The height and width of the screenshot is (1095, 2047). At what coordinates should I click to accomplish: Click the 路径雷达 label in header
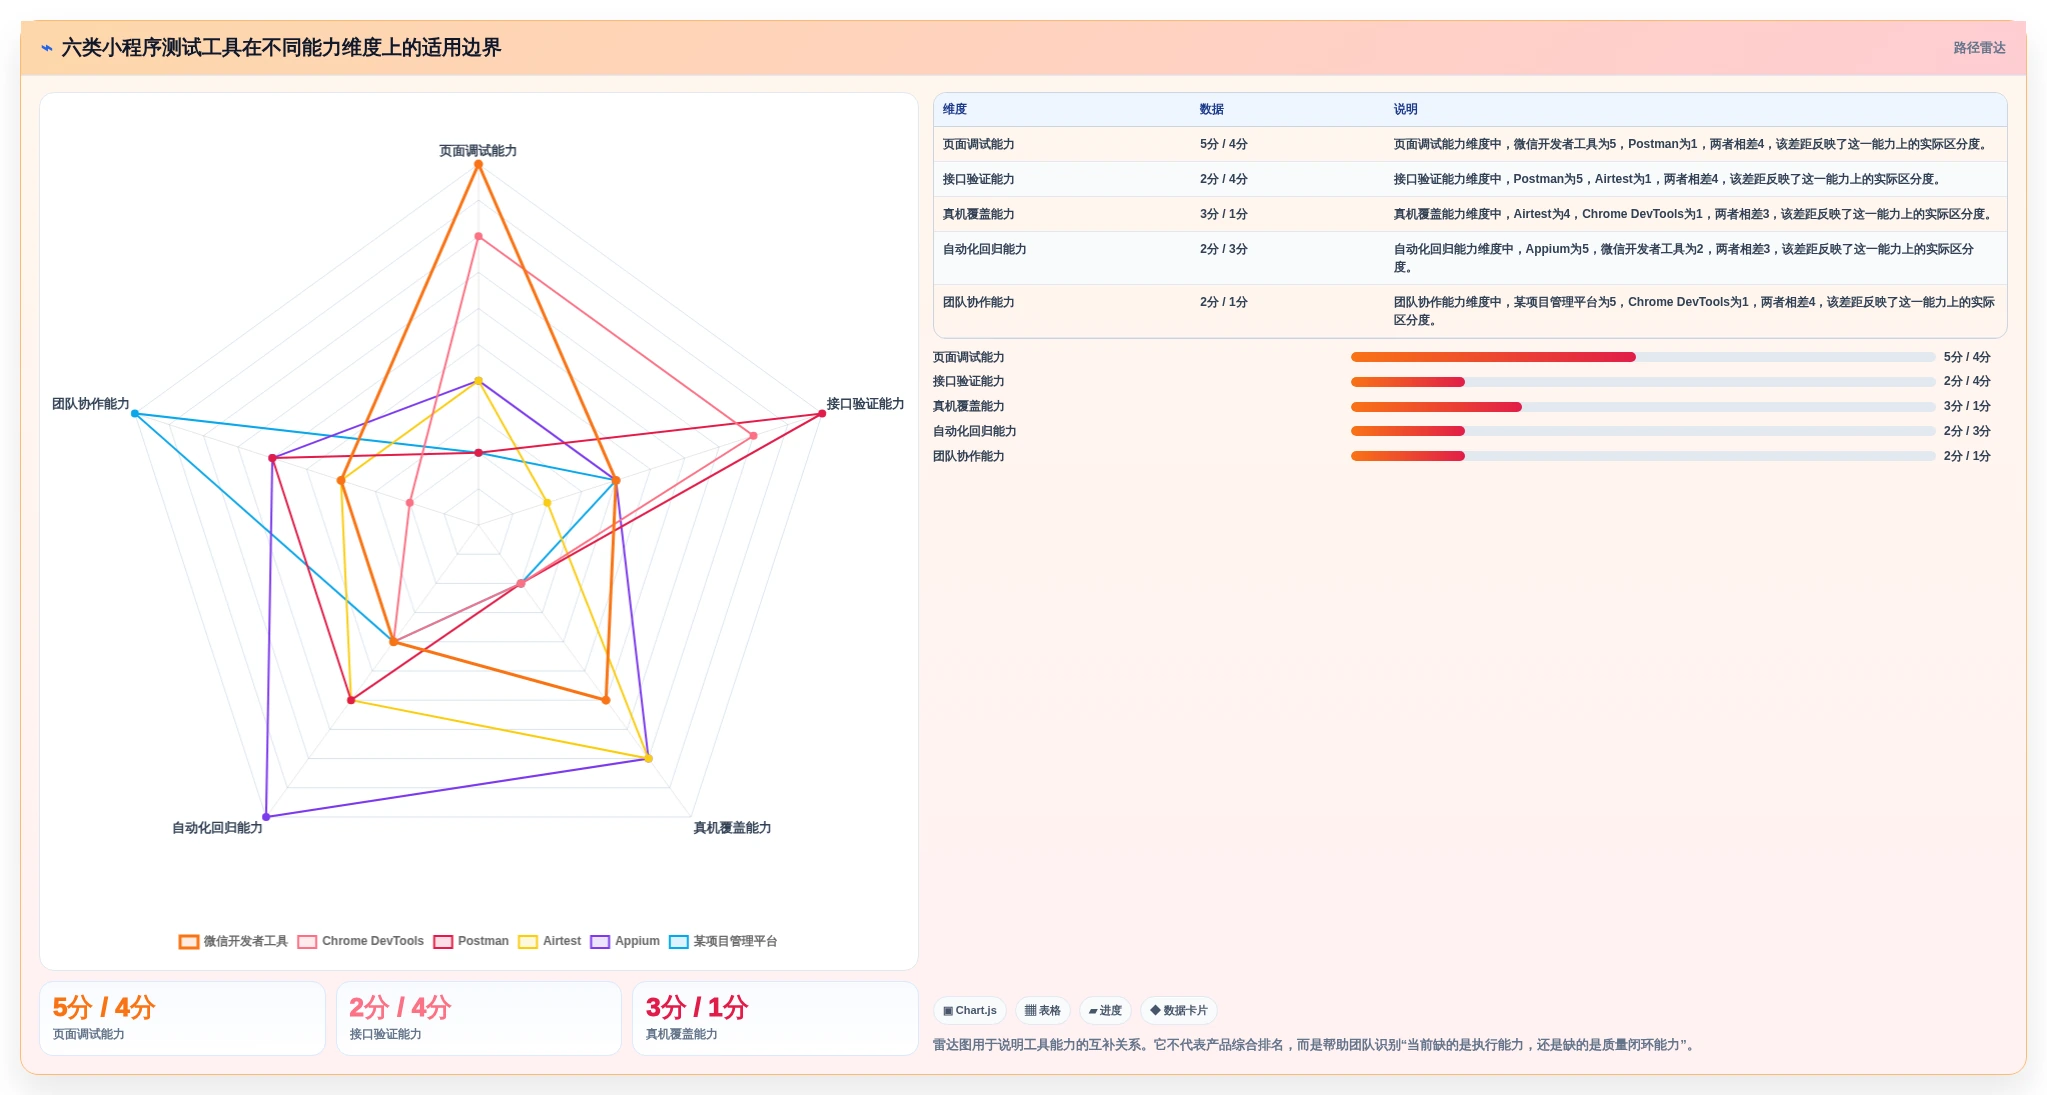coord(1979,48)
